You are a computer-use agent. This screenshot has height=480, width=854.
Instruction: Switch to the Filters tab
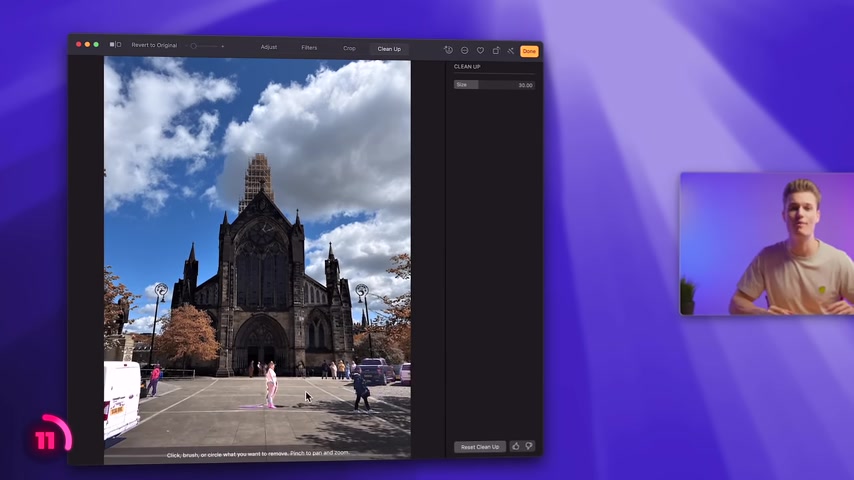pyautogui.click(x=309, y=48)
